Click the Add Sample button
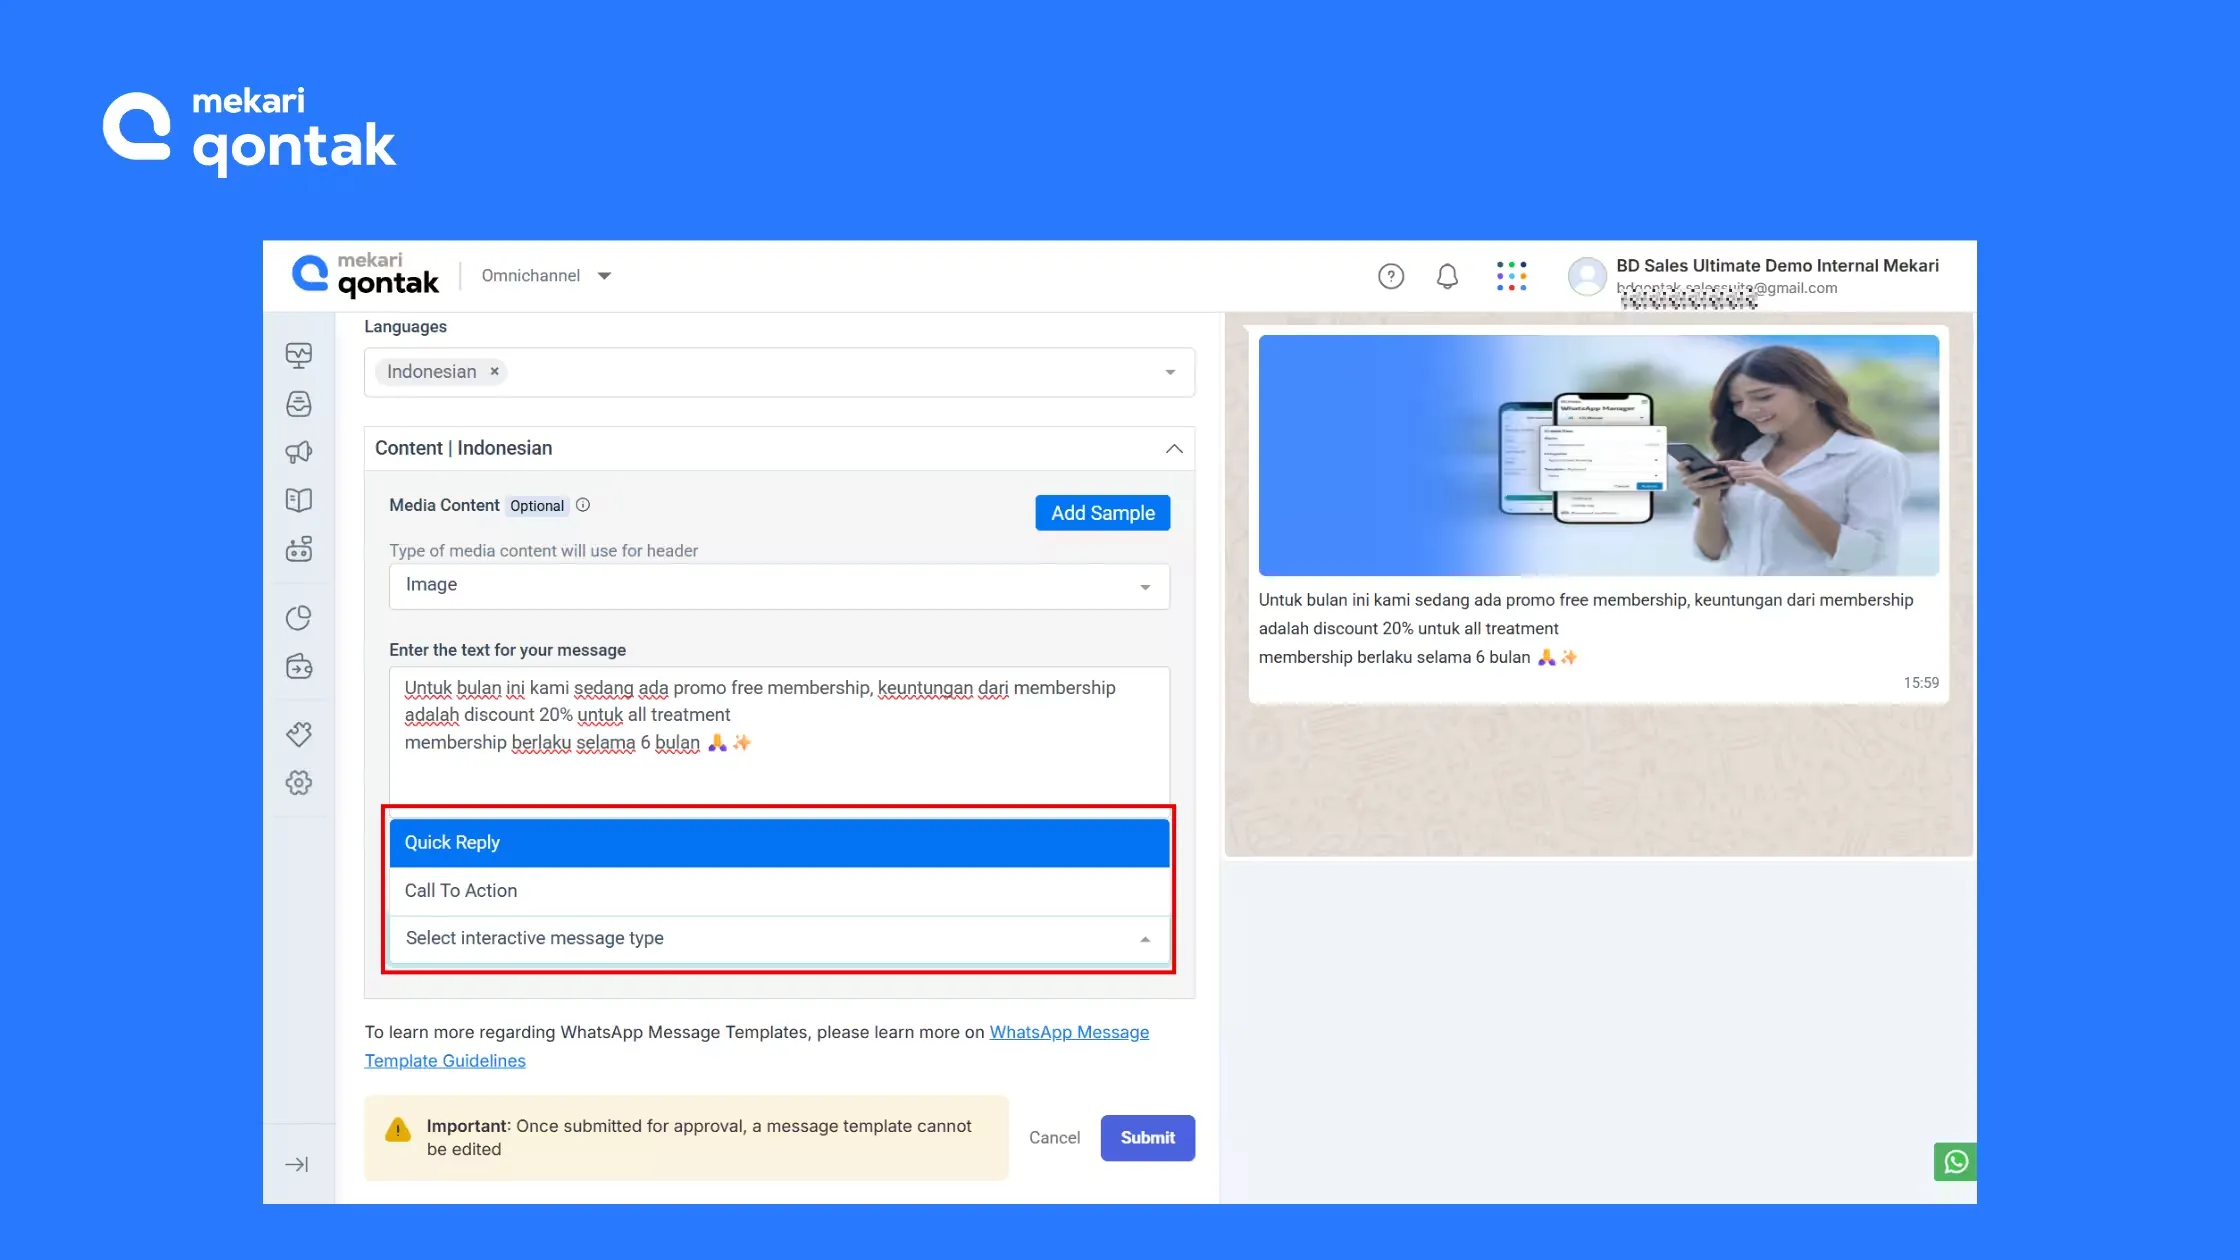 [x=1102, y=513]
